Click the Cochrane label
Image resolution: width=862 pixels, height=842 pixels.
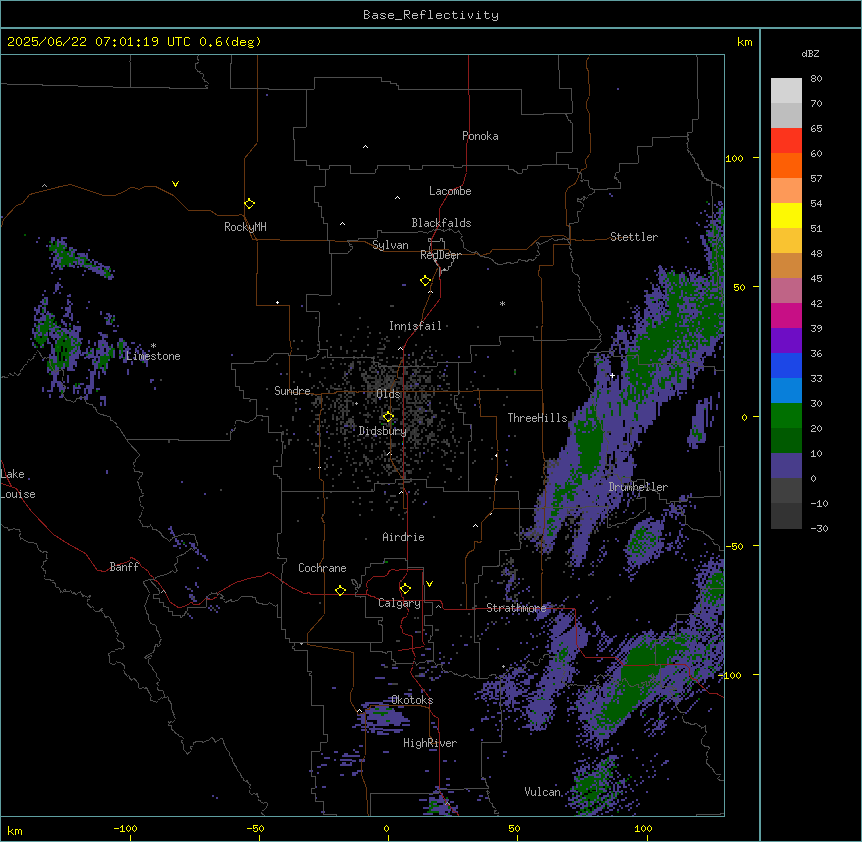tap(322, 568)
